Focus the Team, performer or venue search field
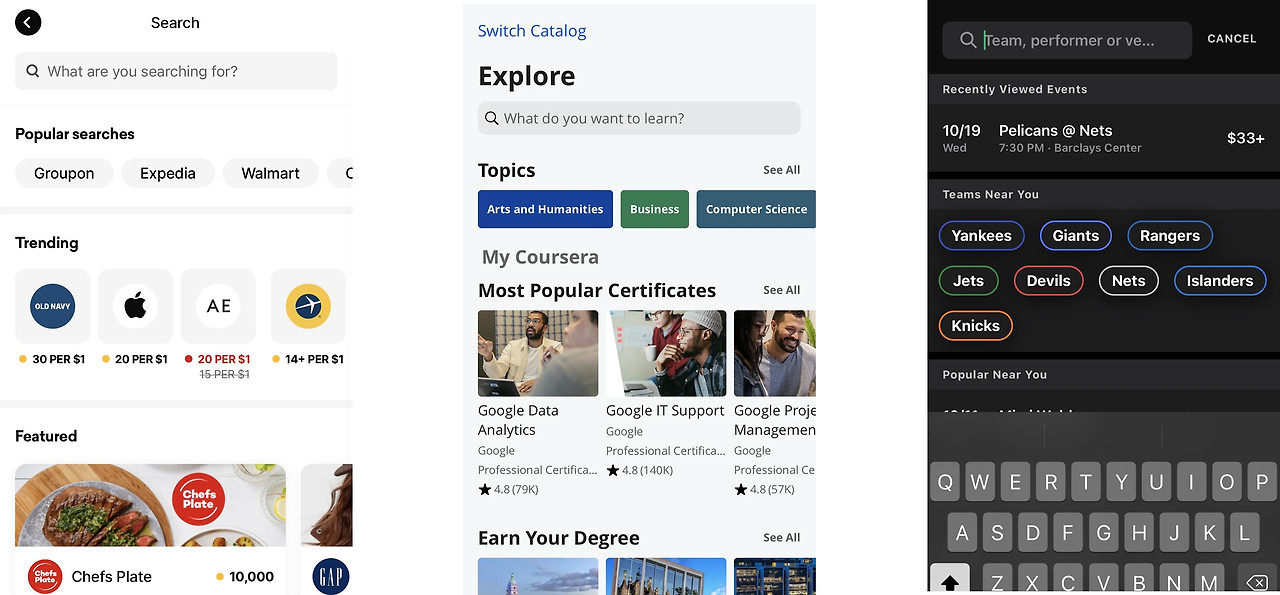Image resolution: width=1280 pixels, height=595 pixels. (x=1067, y=40)
